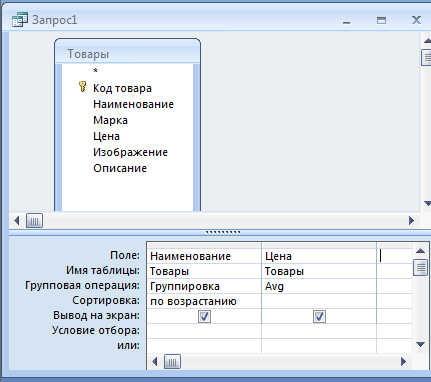
Task: Click right arrow of upper pane horizontal scrollbar
Action: point(412,220)
